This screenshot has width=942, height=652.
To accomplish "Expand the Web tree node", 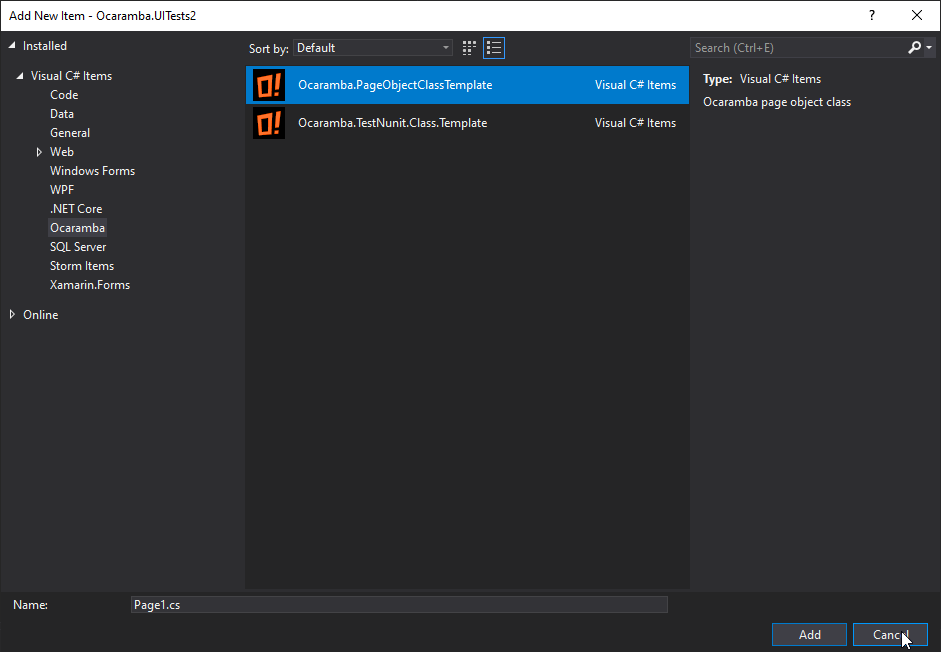I will pyautogui.click(x=39, y=152).
